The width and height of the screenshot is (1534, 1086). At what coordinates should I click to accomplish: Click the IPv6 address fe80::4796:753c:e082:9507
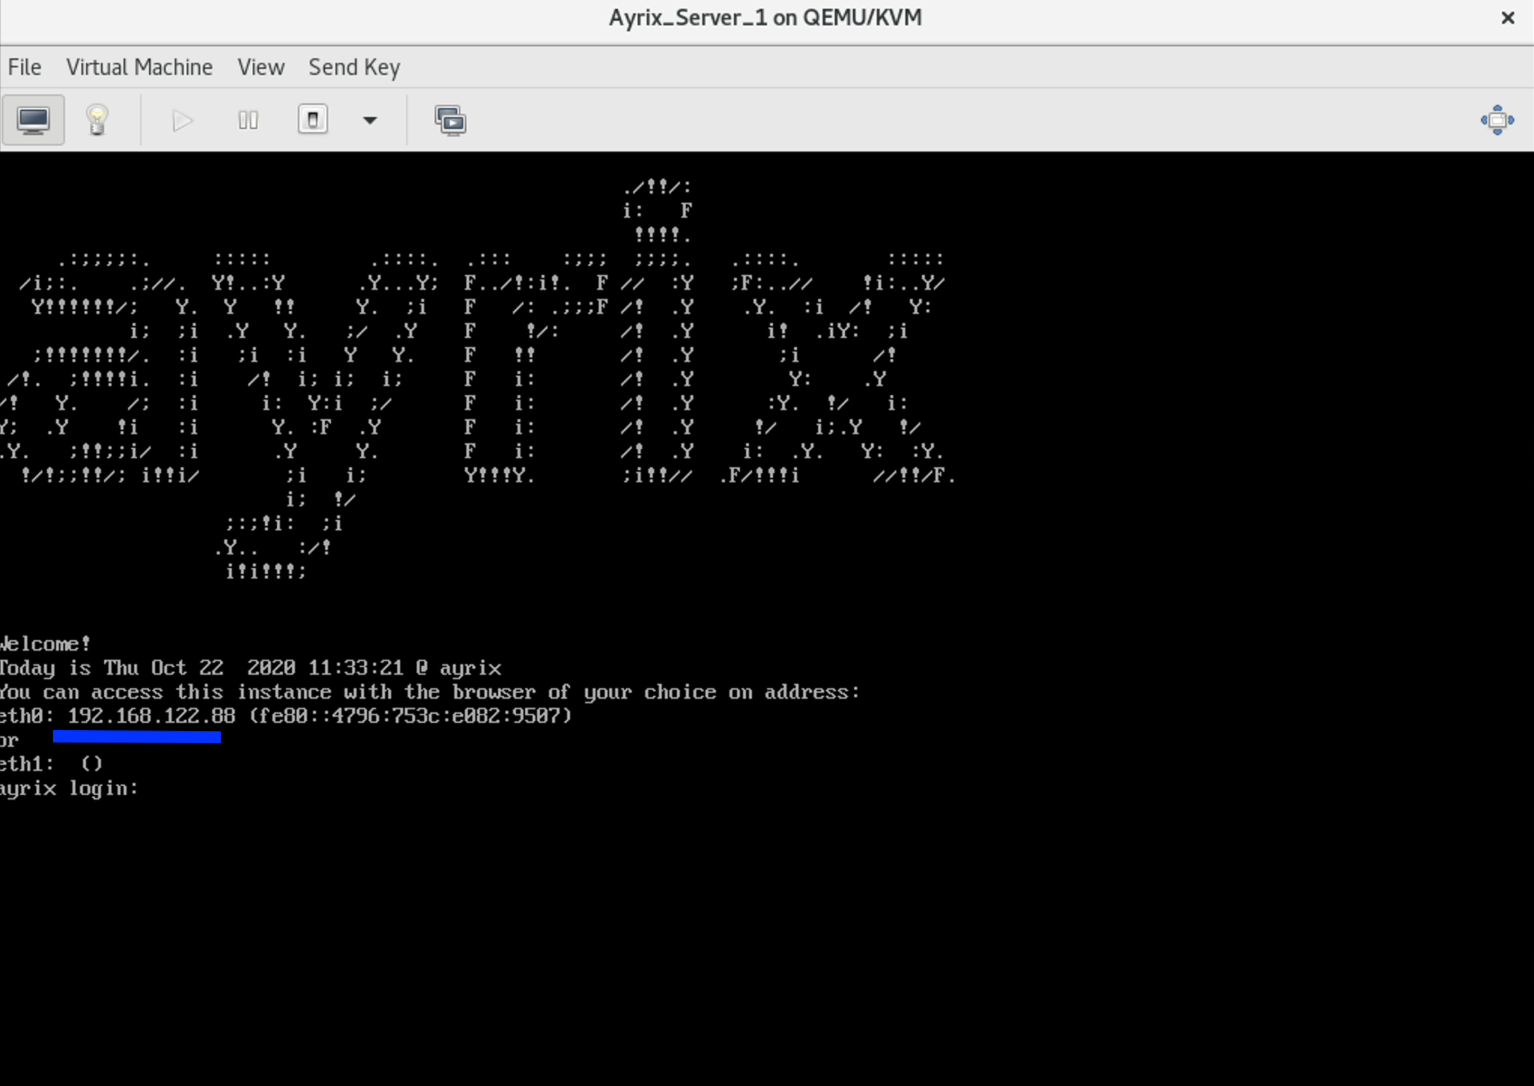(x=410, y=716)
